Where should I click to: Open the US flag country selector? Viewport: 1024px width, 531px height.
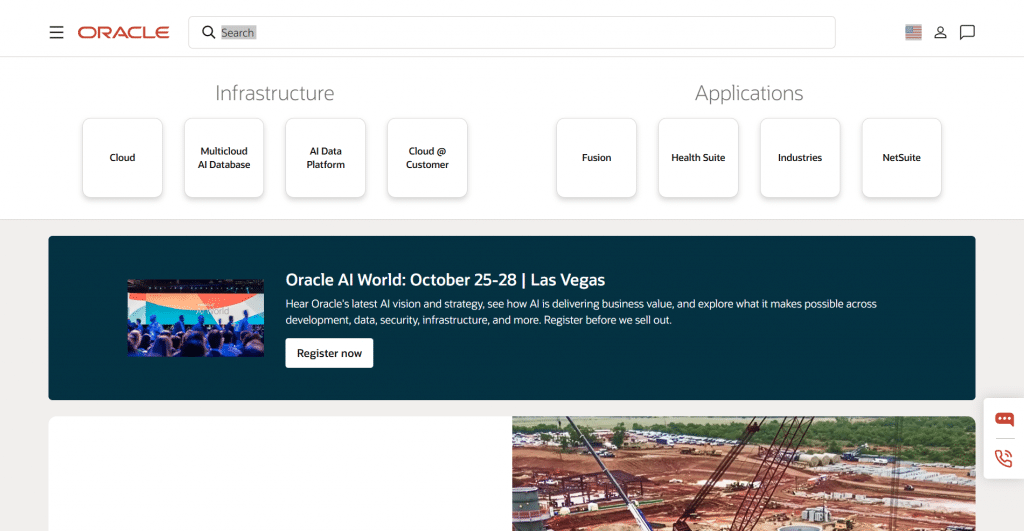click(x=913, y=32)
